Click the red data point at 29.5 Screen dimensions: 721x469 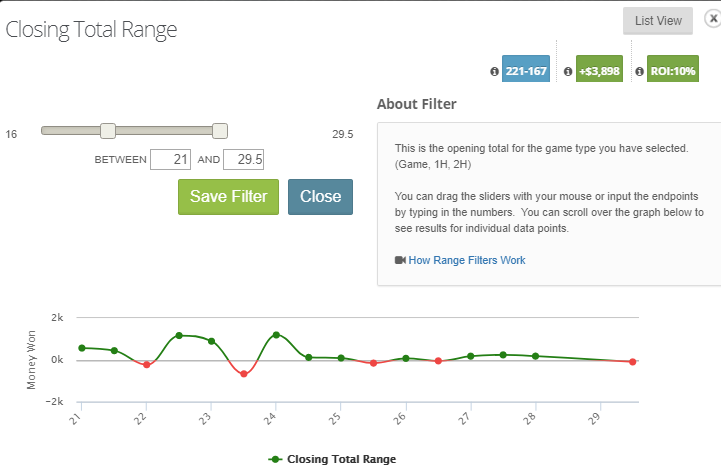(x=632, y=362)
